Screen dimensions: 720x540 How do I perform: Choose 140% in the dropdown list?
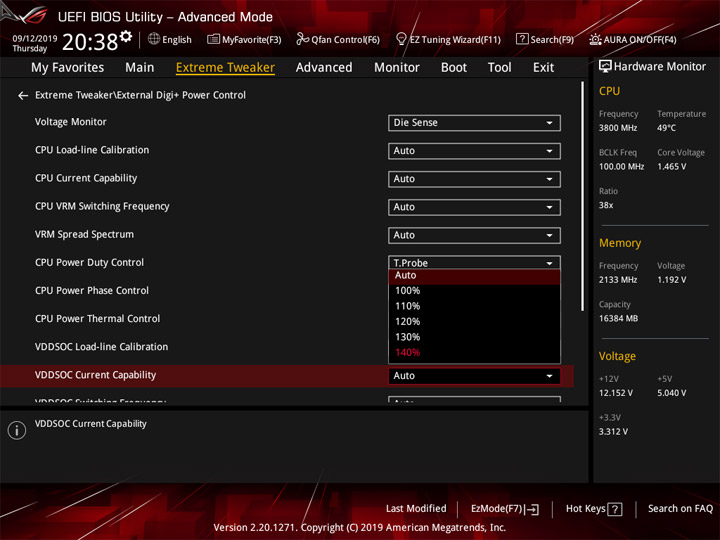tap(474, 353)
